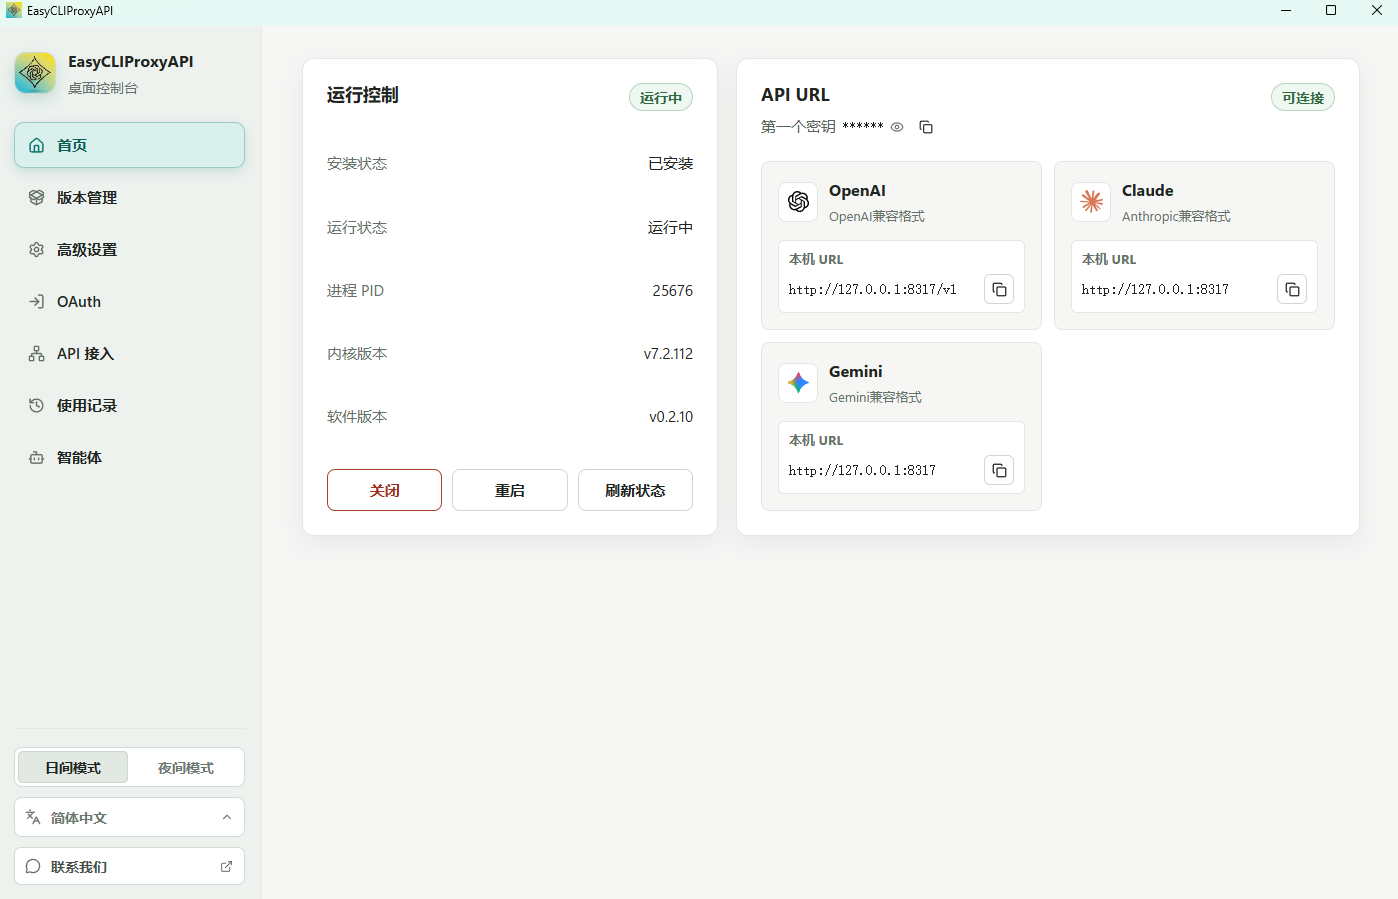The image size is (1398, 899).
Task: Click the Anthropic兼容格式 subtitle
Action: point(1176,216)
